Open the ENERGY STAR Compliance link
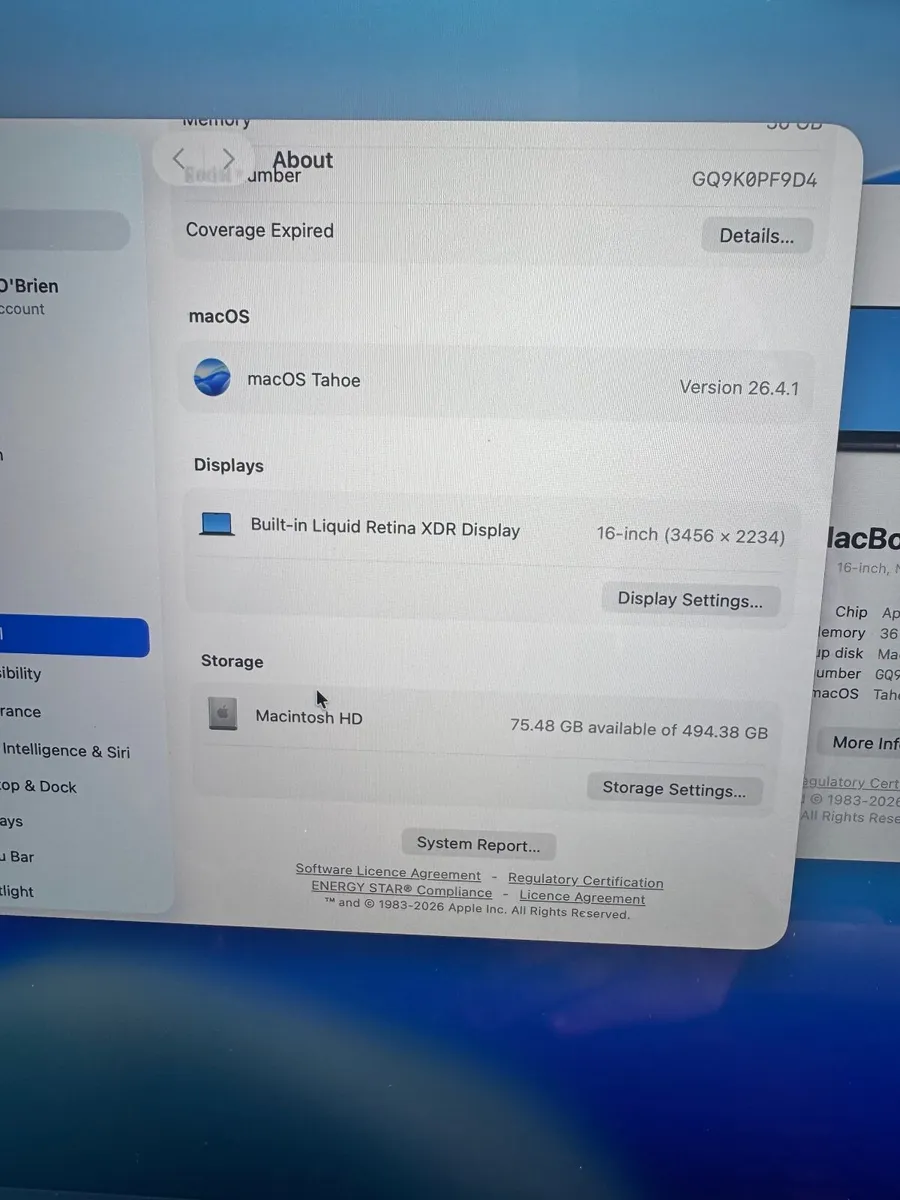Screen dimensions: 900x1200 [400, 890]
